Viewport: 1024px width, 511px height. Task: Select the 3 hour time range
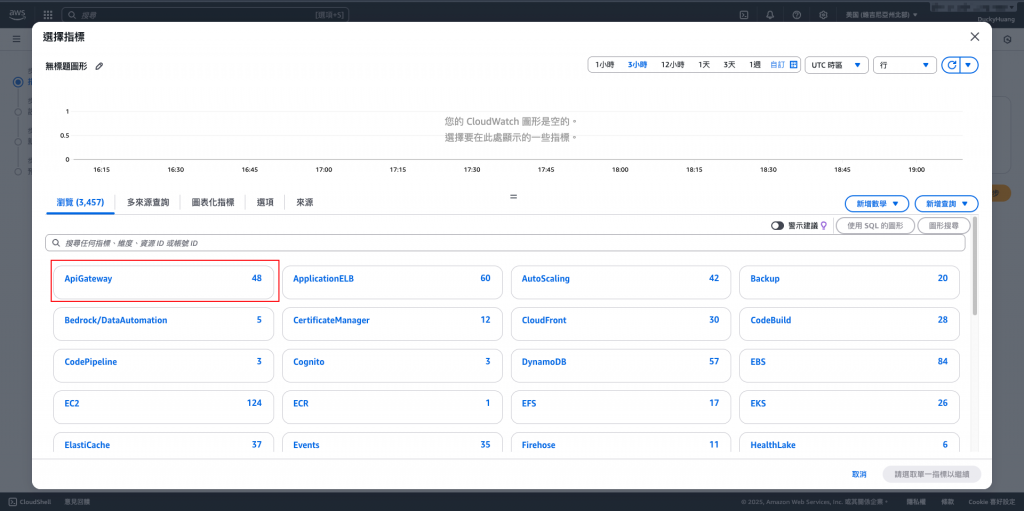(x=637, y=65)
